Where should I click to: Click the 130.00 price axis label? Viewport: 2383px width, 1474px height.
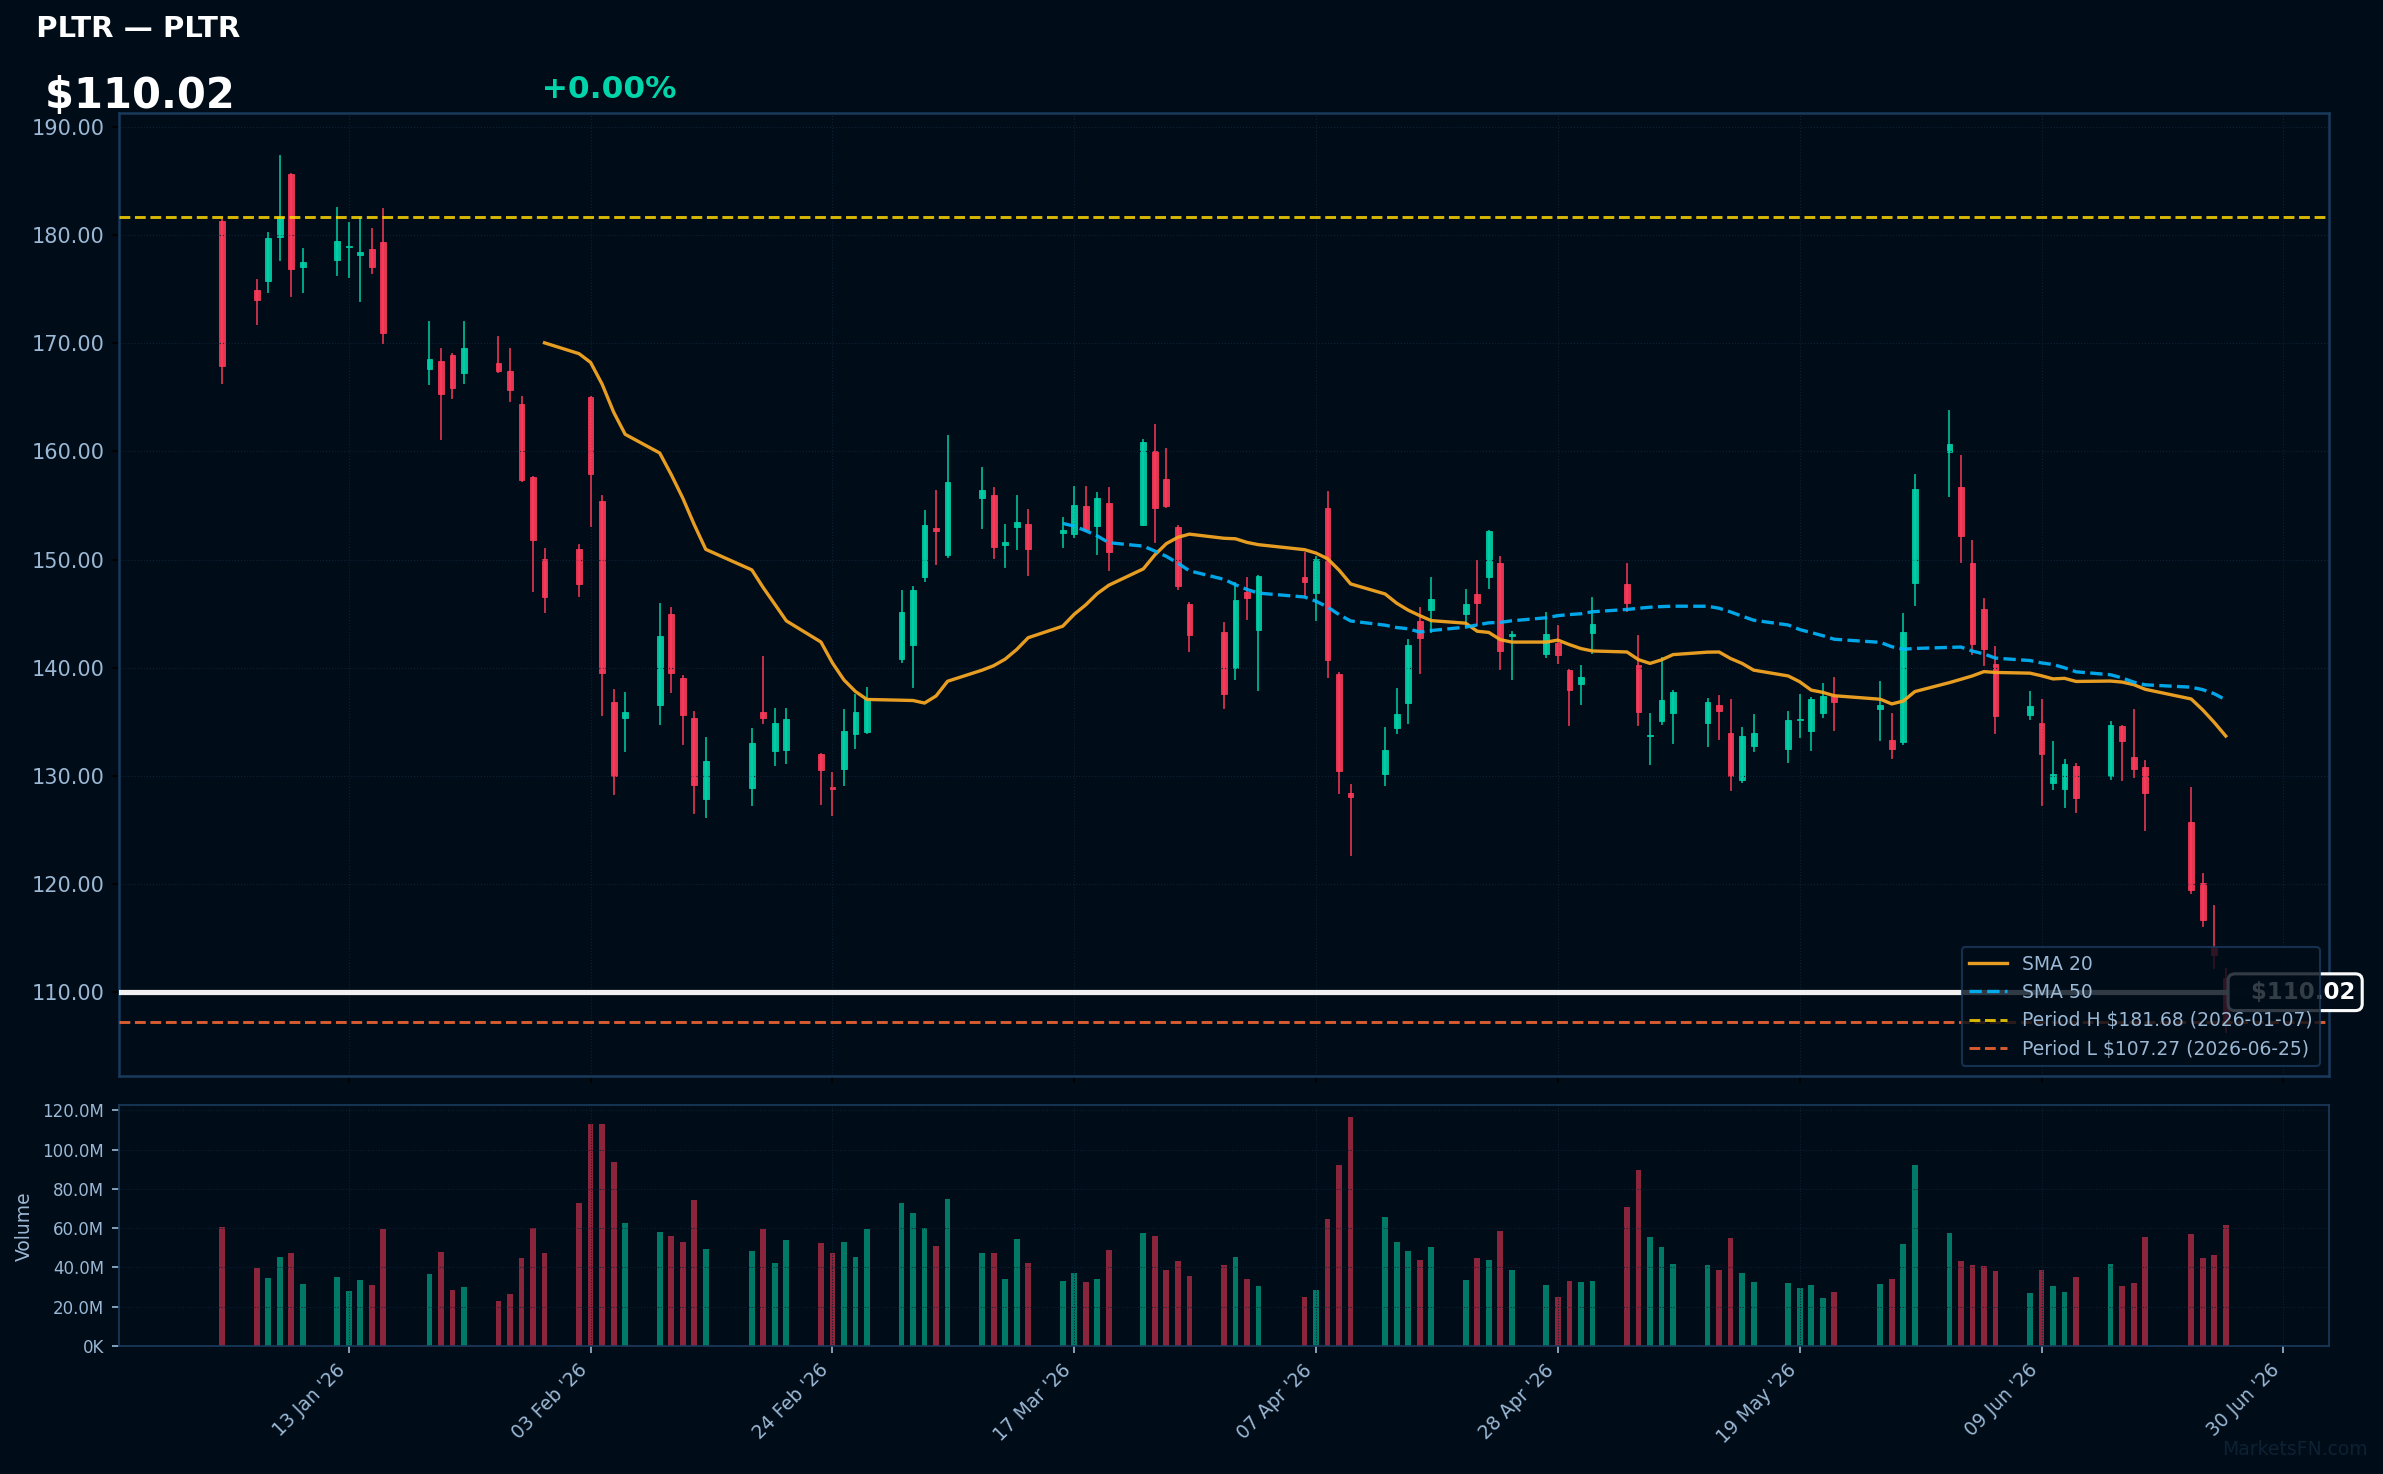tap(68, 776)
